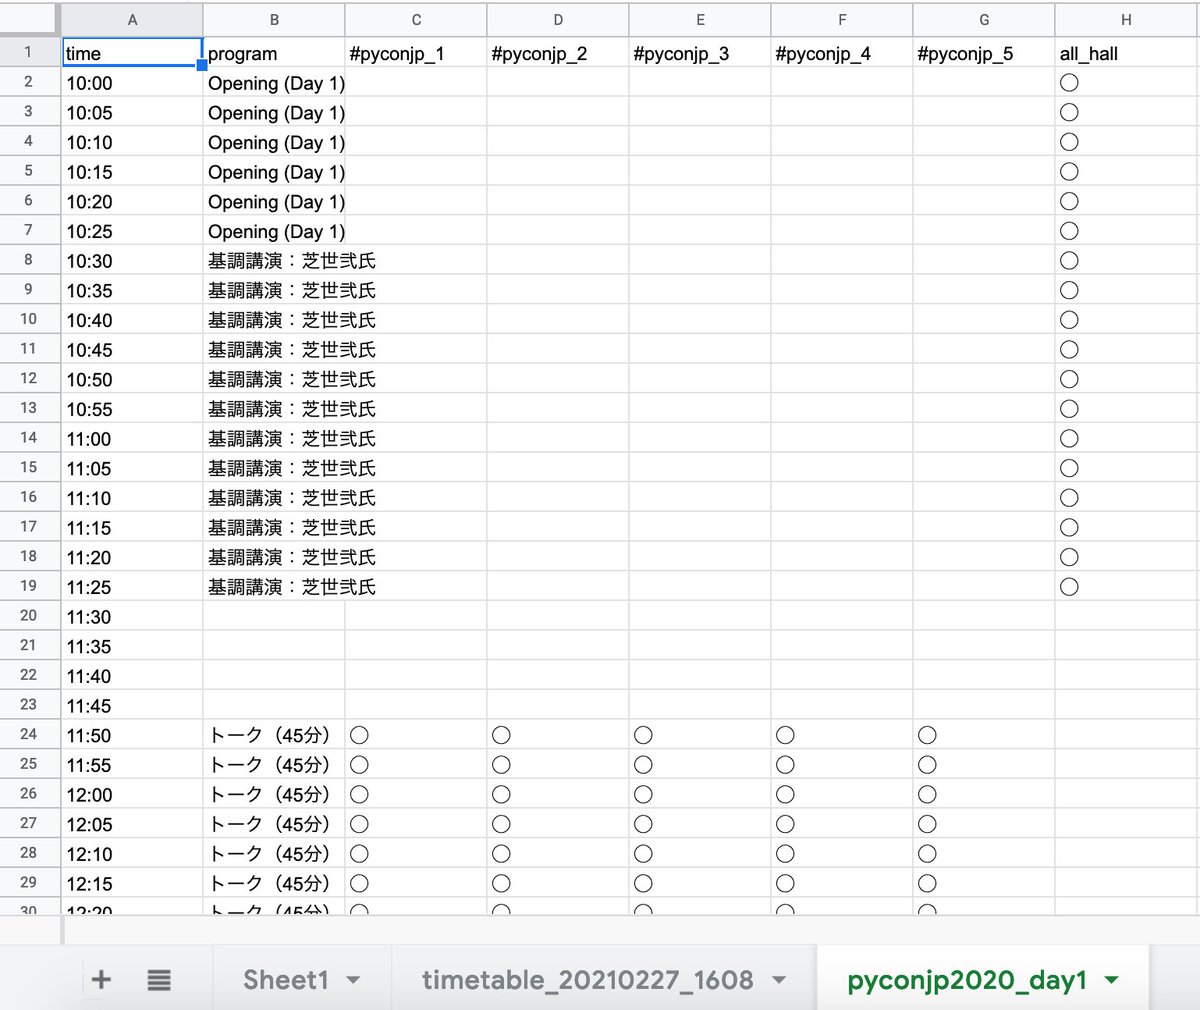Select column B labeled program
Screen dimensions: 1200x1010
point(274,17)
